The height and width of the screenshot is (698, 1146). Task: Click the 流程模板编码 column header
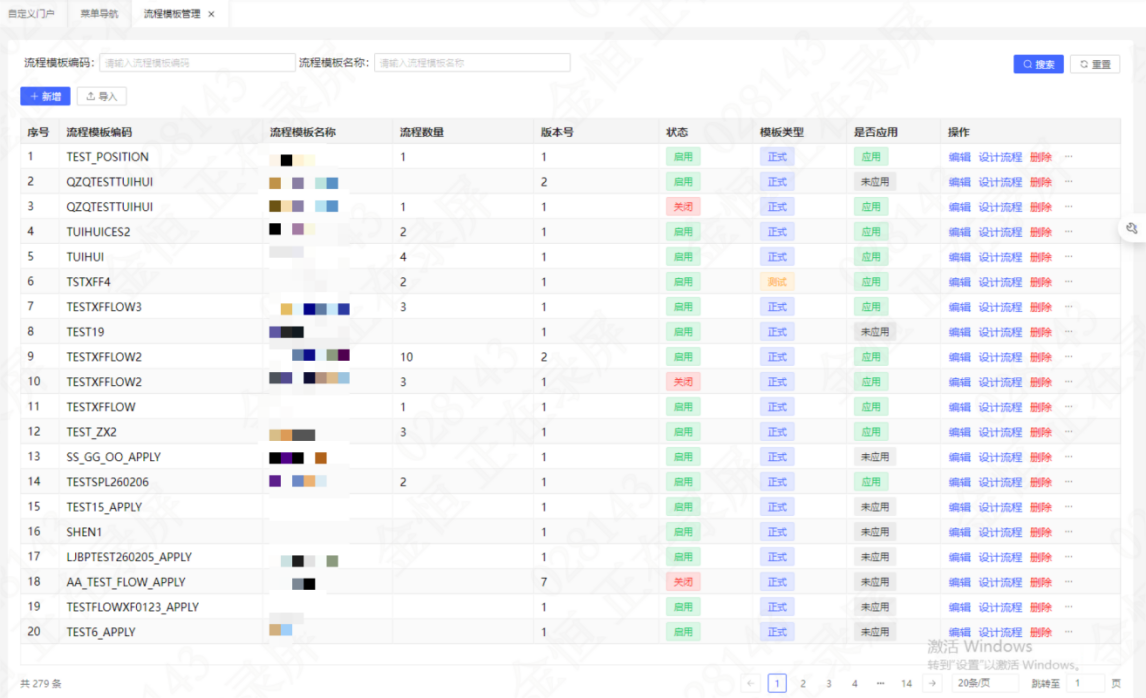pos(99,132)
